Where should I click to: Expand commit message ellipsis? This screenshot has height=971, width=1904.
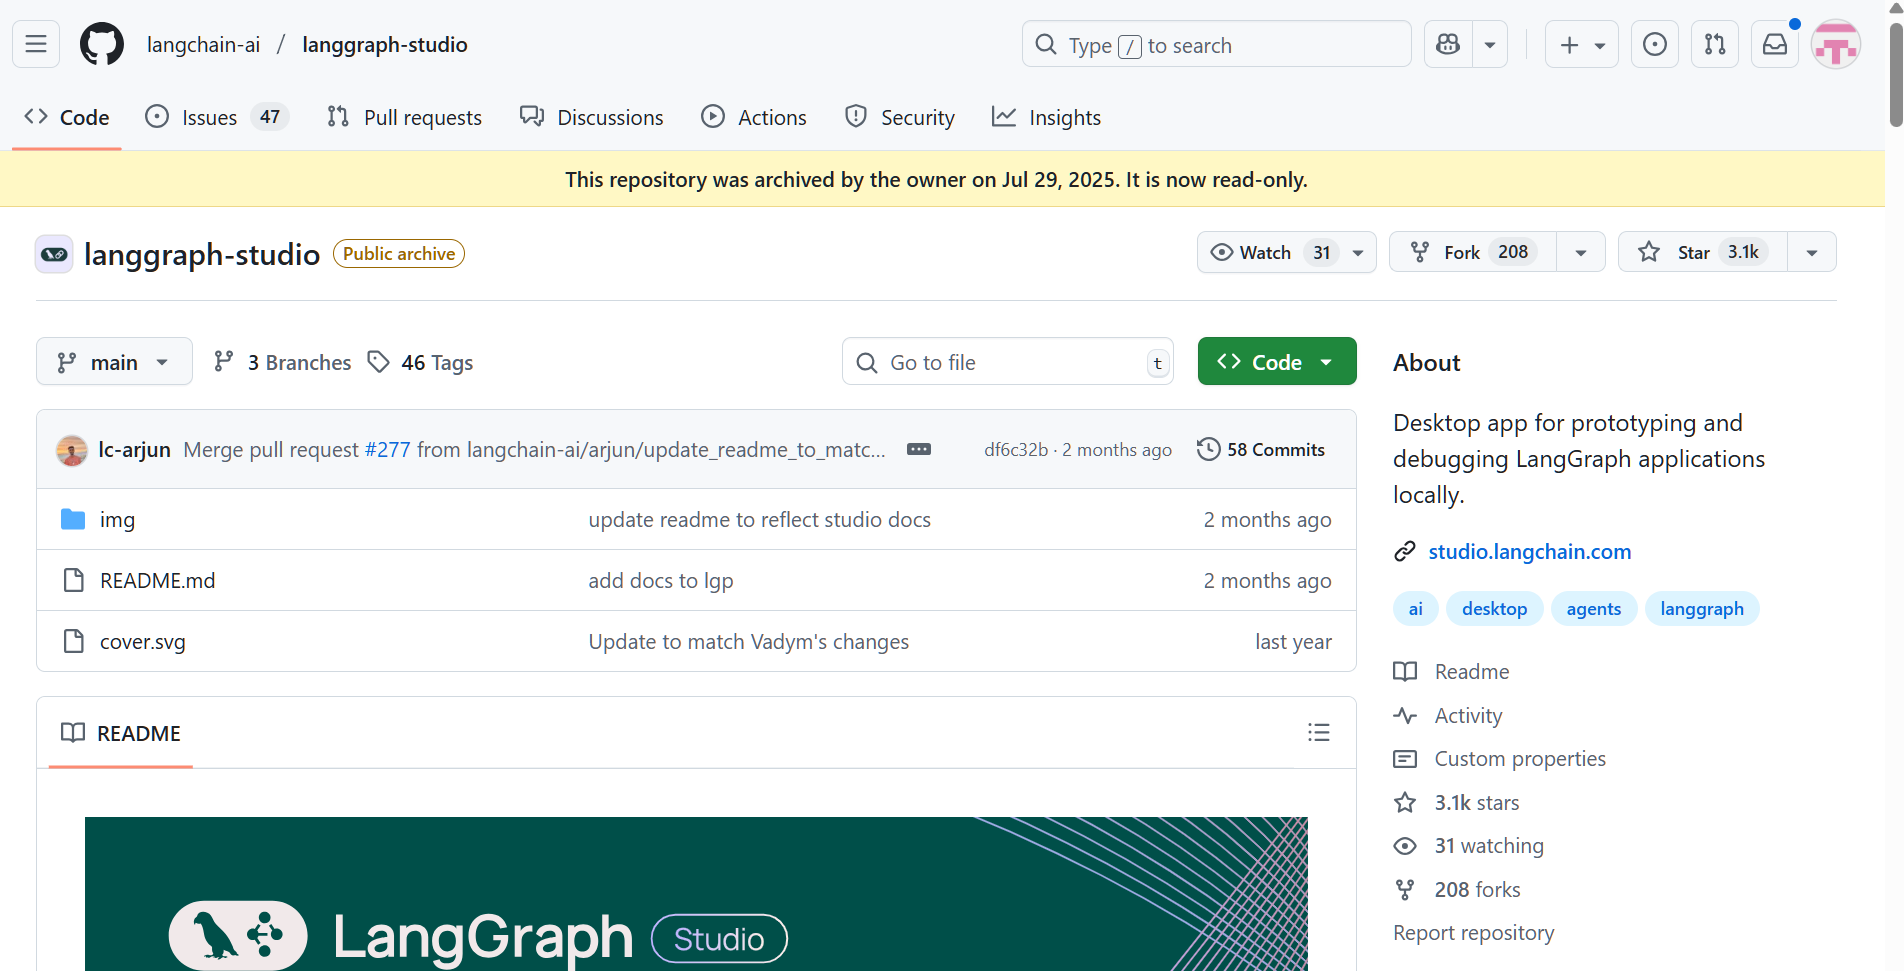(919, 450)
